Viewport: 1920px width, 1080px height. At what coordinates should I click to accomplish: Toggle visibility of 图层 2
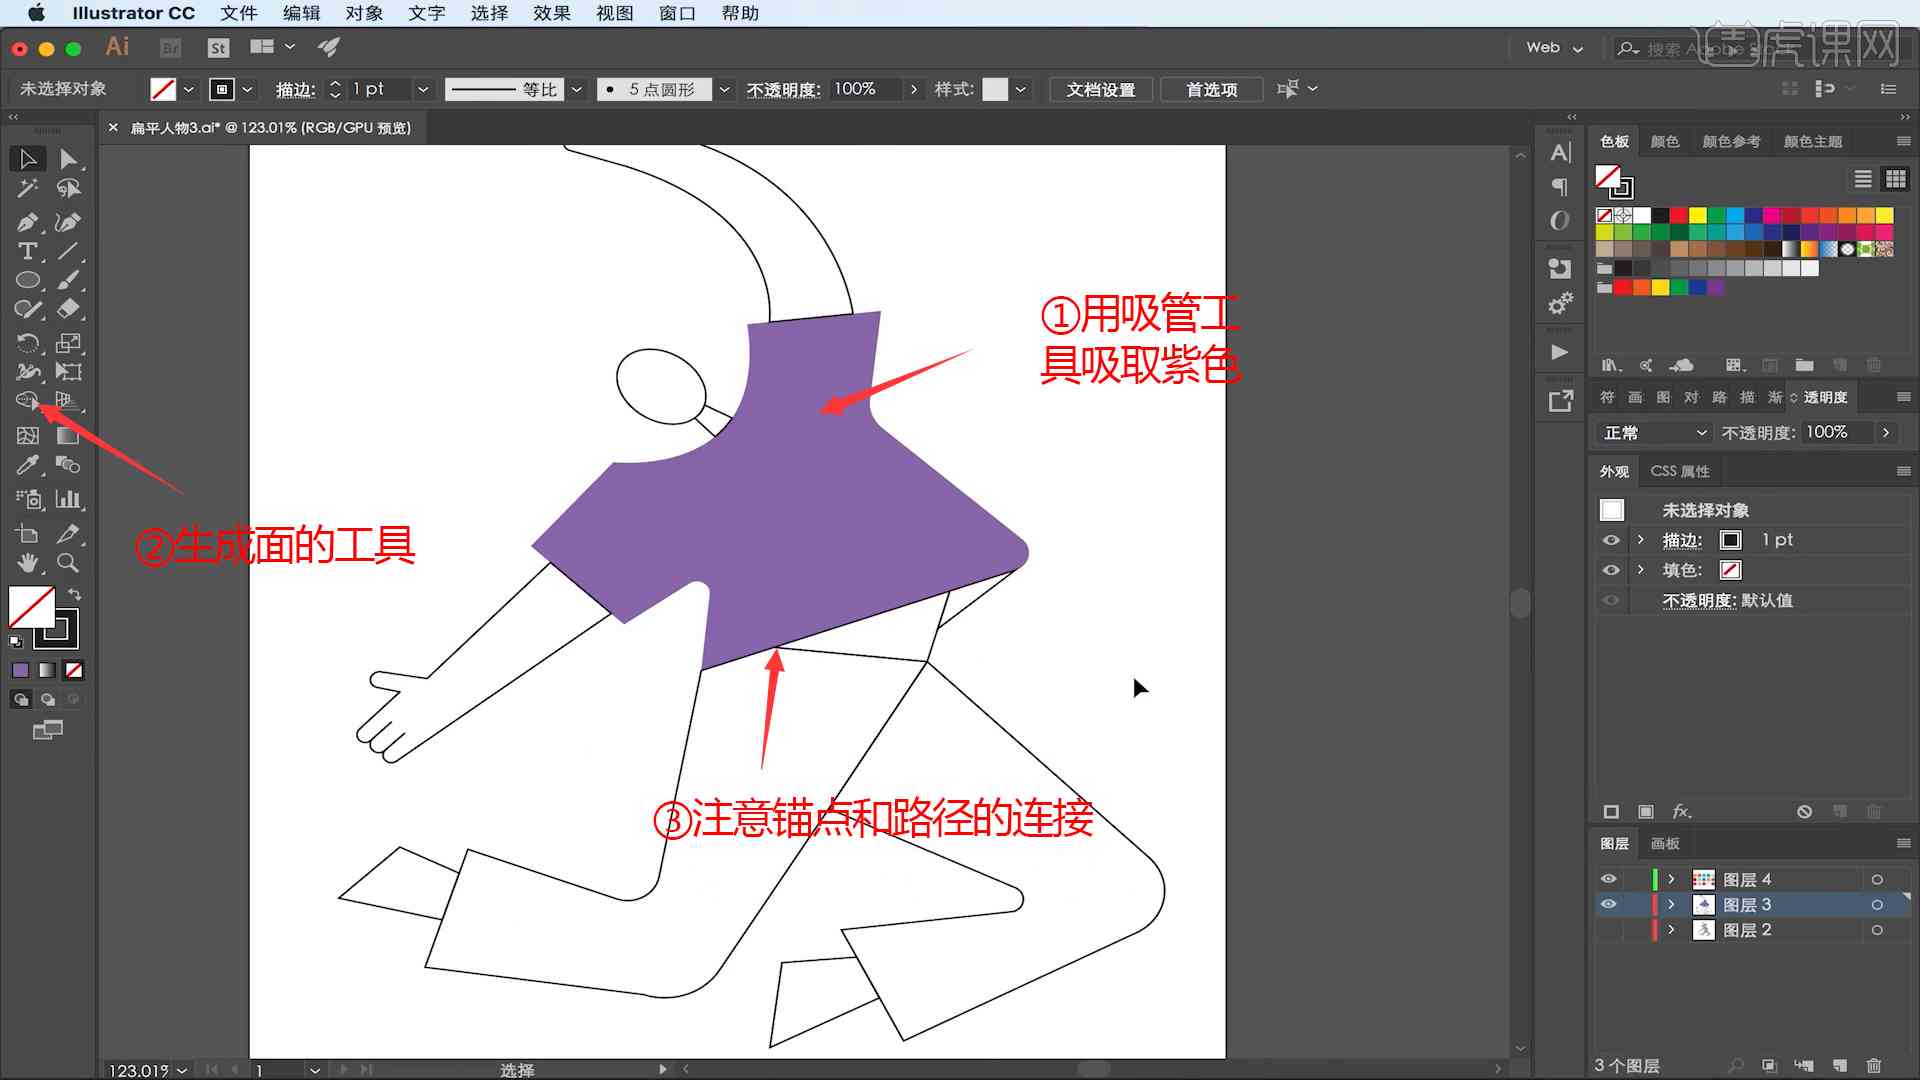pos(1609,930)
